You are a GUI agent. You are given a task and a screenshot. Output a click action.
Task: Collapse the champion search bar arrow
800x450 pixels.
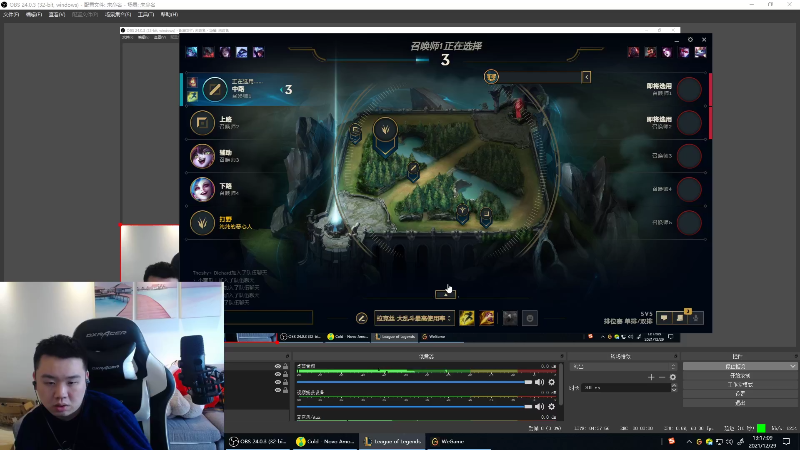586,77
